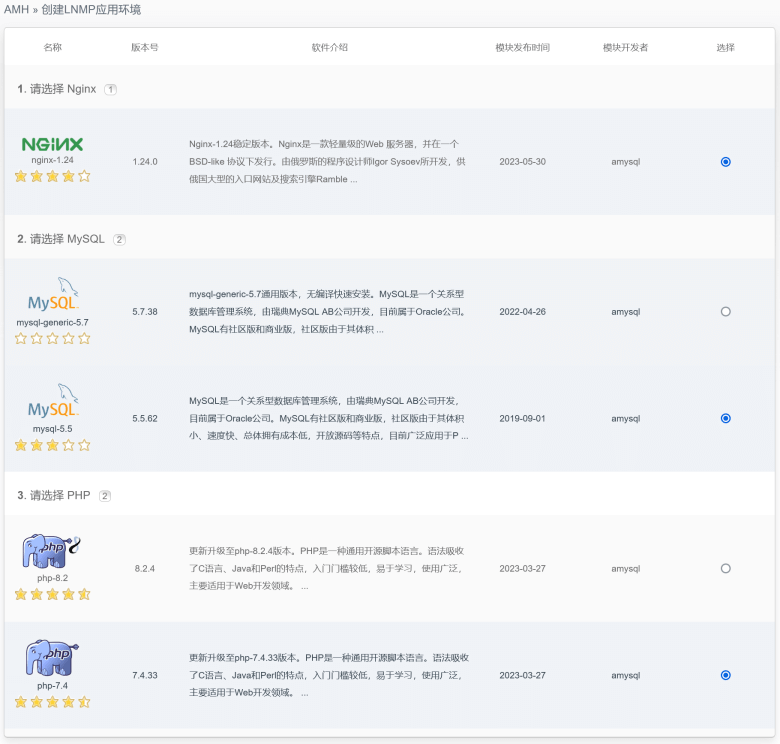Click the amysql developer in mysql-5.5 row
780x744 pixels.
tap(625, 418)
